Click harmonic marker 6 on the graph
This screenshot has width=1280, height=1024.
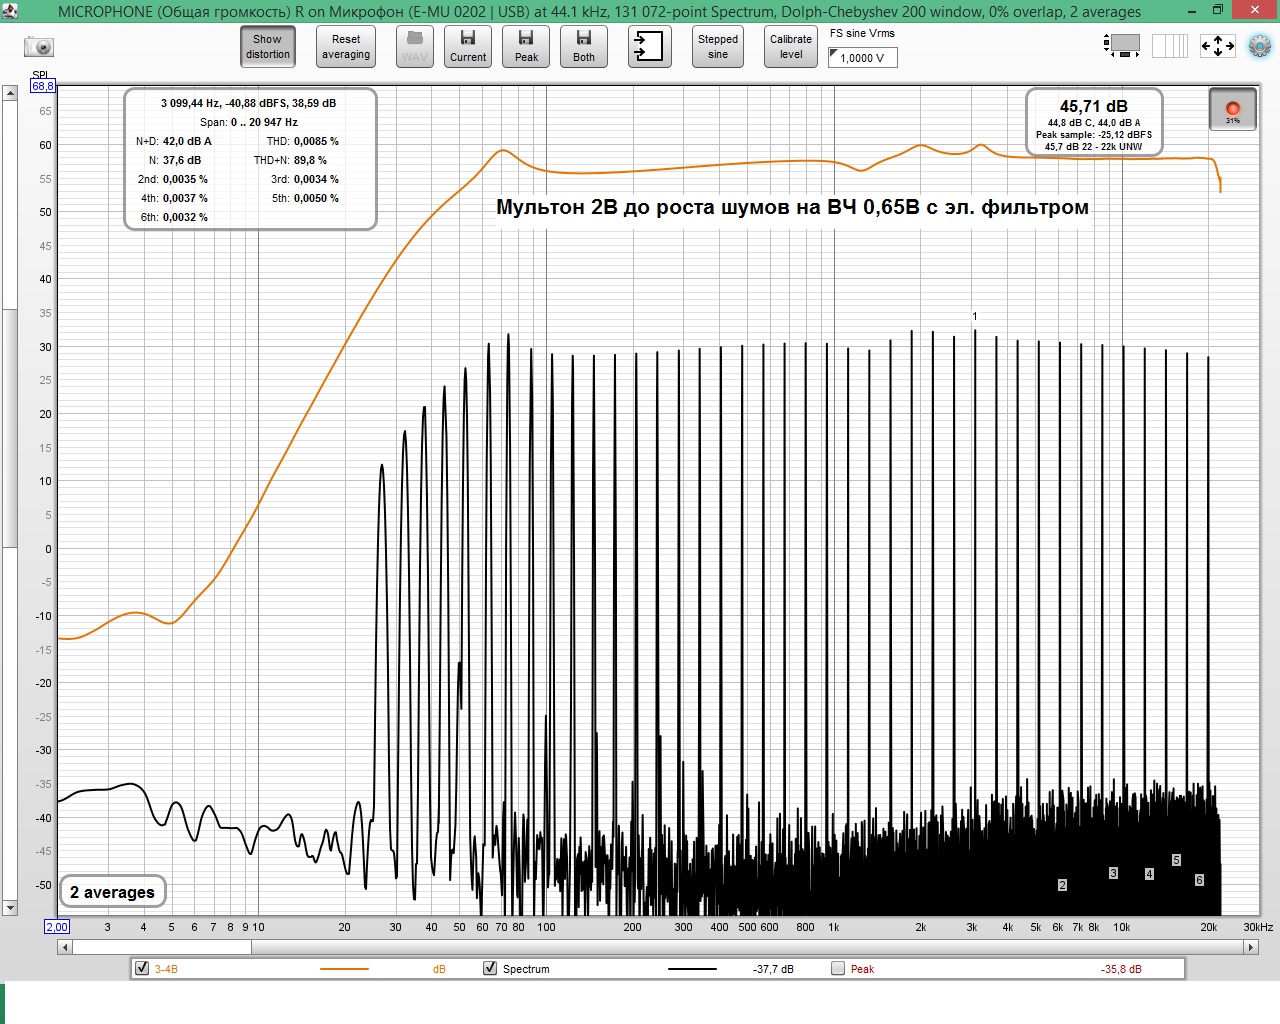pyautogui.click(x=1199, y=880)
